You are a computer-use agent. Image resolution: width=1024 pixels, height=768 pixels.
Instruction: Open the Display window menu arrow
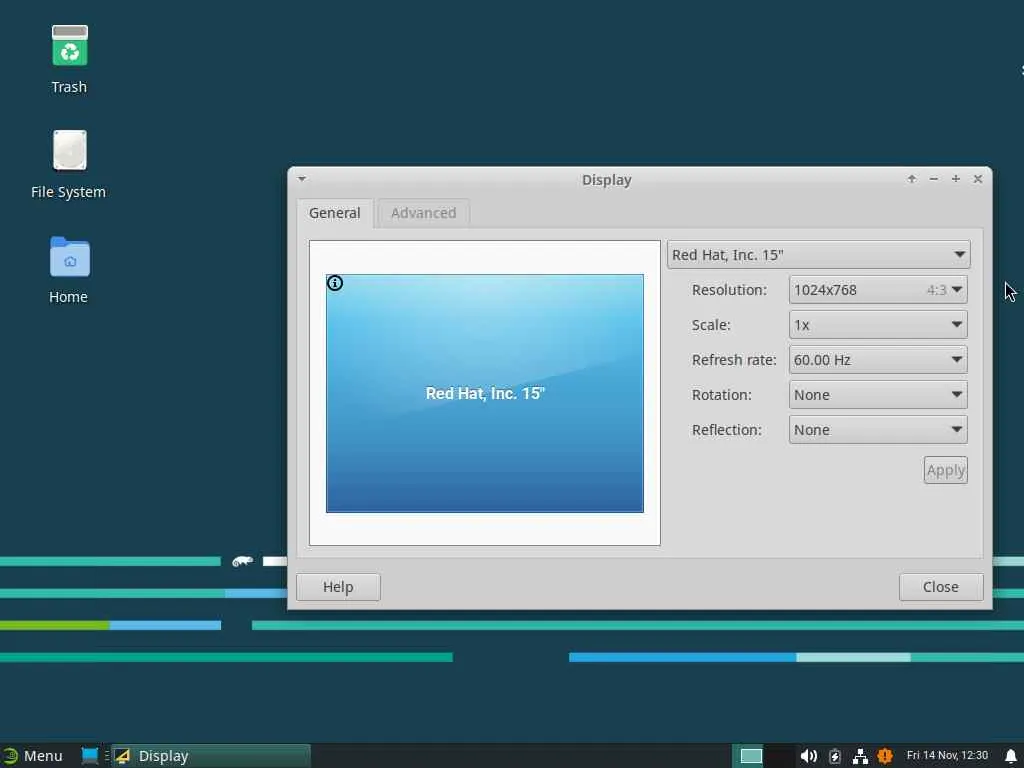[x=302, y=179]
